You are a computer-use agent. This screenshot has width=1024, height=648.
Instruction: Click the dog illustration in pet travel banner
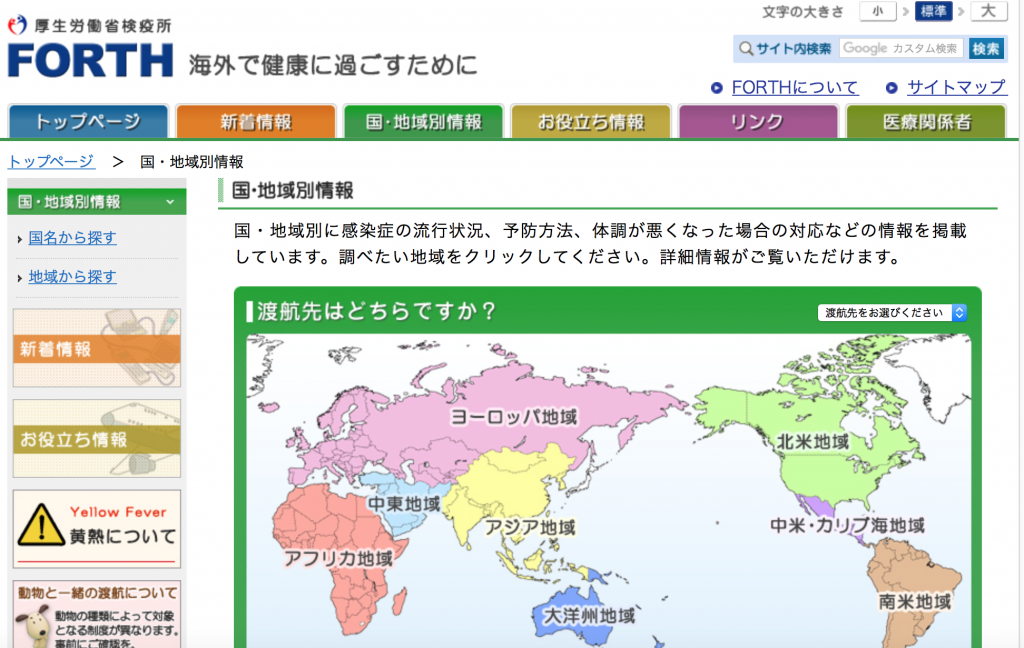click(x=33, y=625)
